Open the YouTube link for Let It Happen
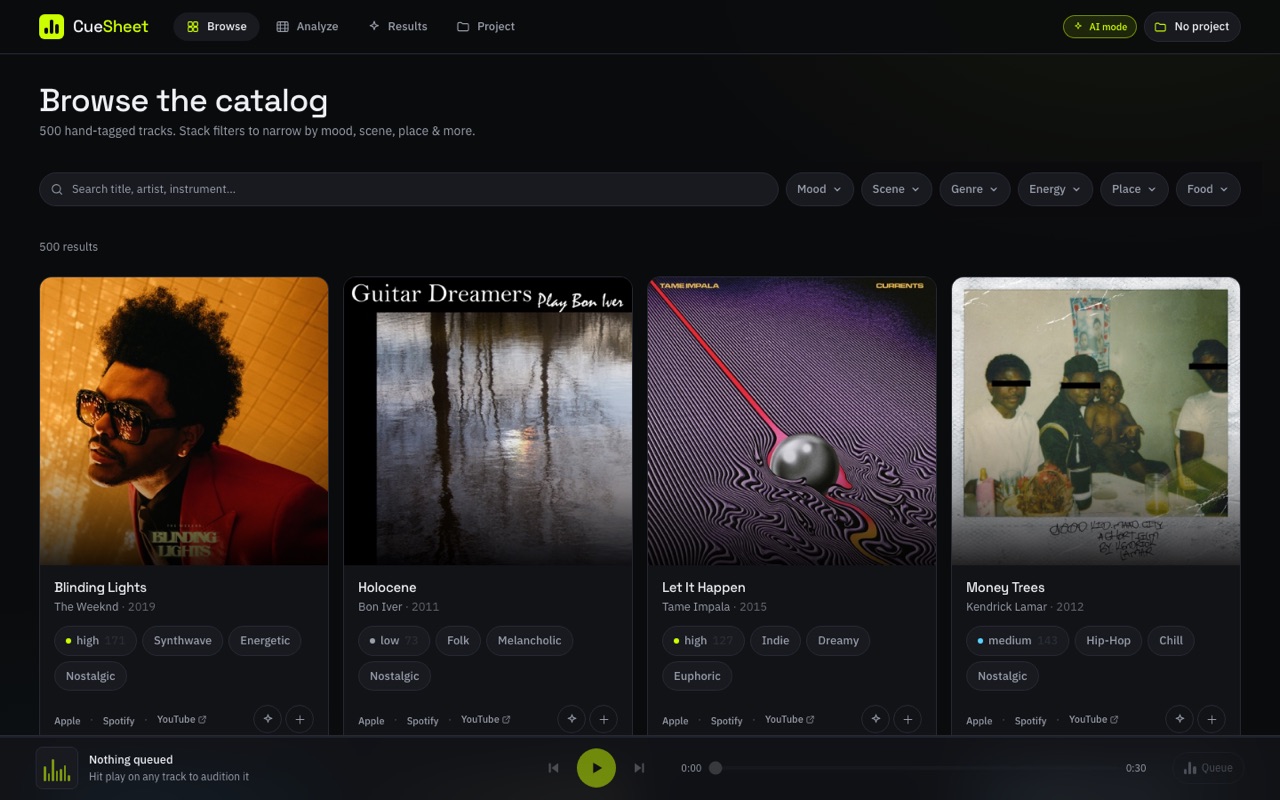The height and width of the screenshot is (800, 1280). point(789,719)
